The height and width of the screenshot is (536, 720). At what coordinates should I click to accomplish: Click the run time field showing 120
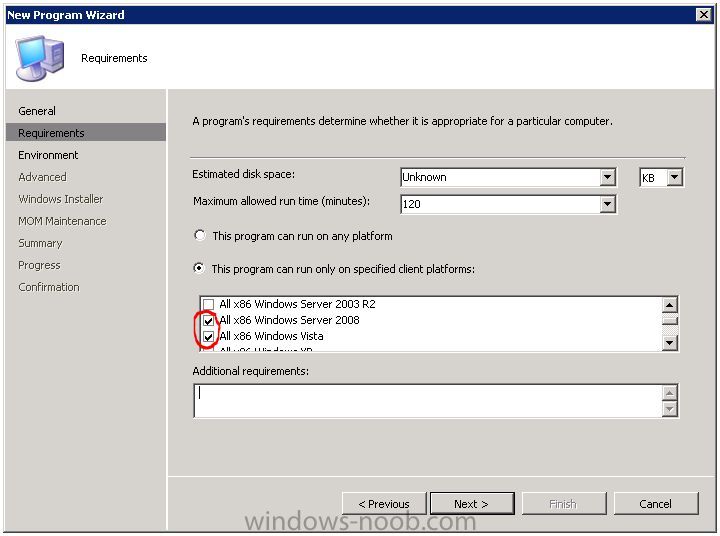(500, 204)
